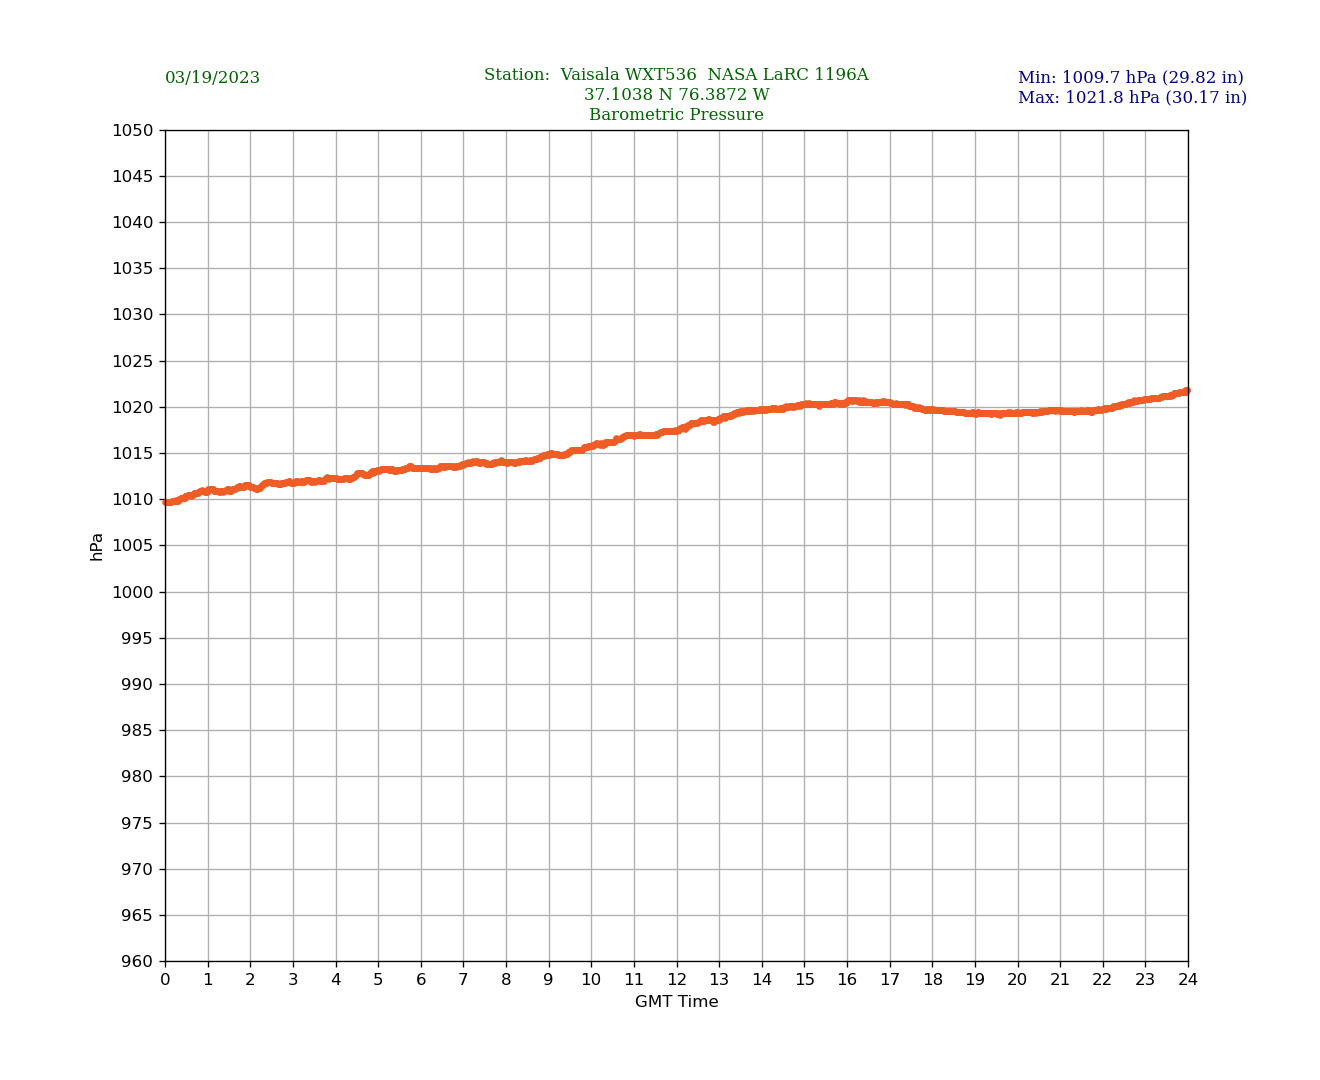Click the date label 03/19/2023
The height and width of the screenshot is (1080, 1320).
(212, 78)
